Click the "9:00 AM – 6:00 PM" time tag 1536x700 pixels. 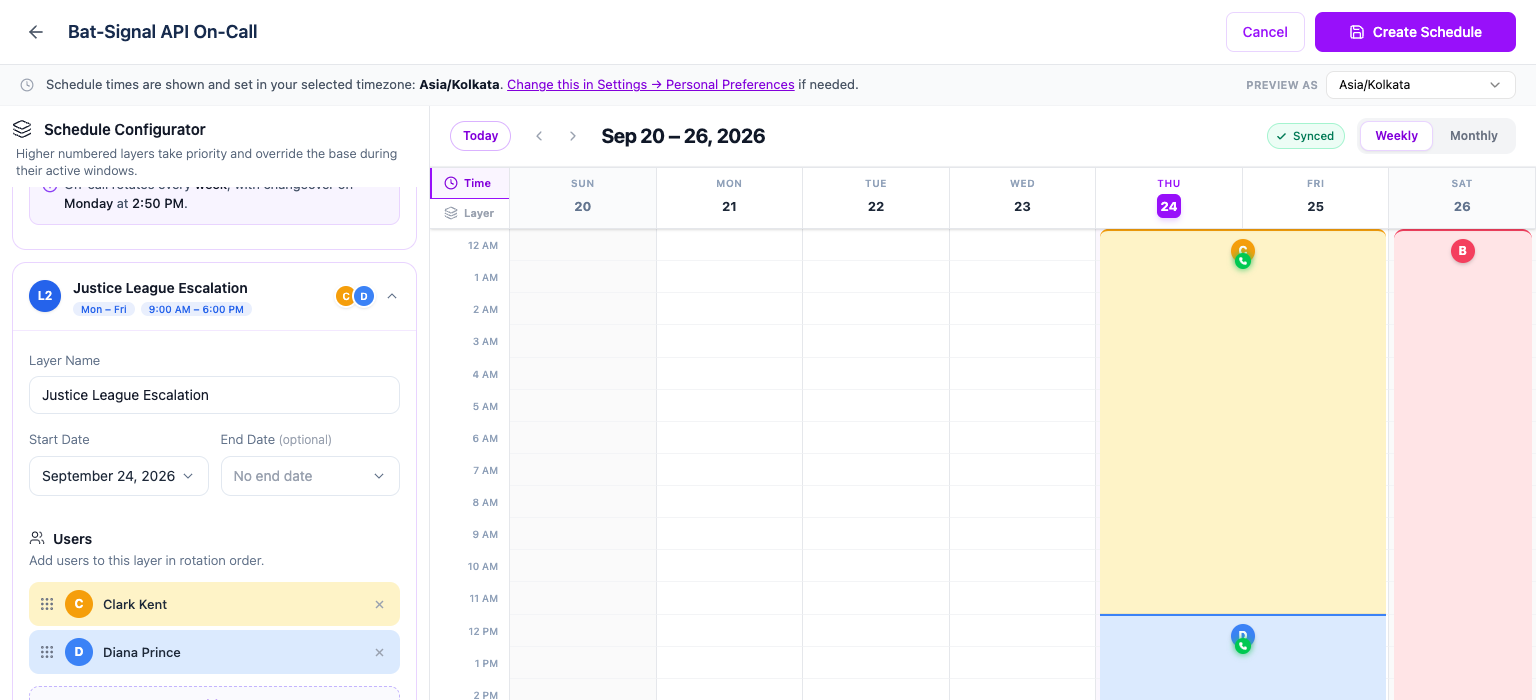[196, 309]
